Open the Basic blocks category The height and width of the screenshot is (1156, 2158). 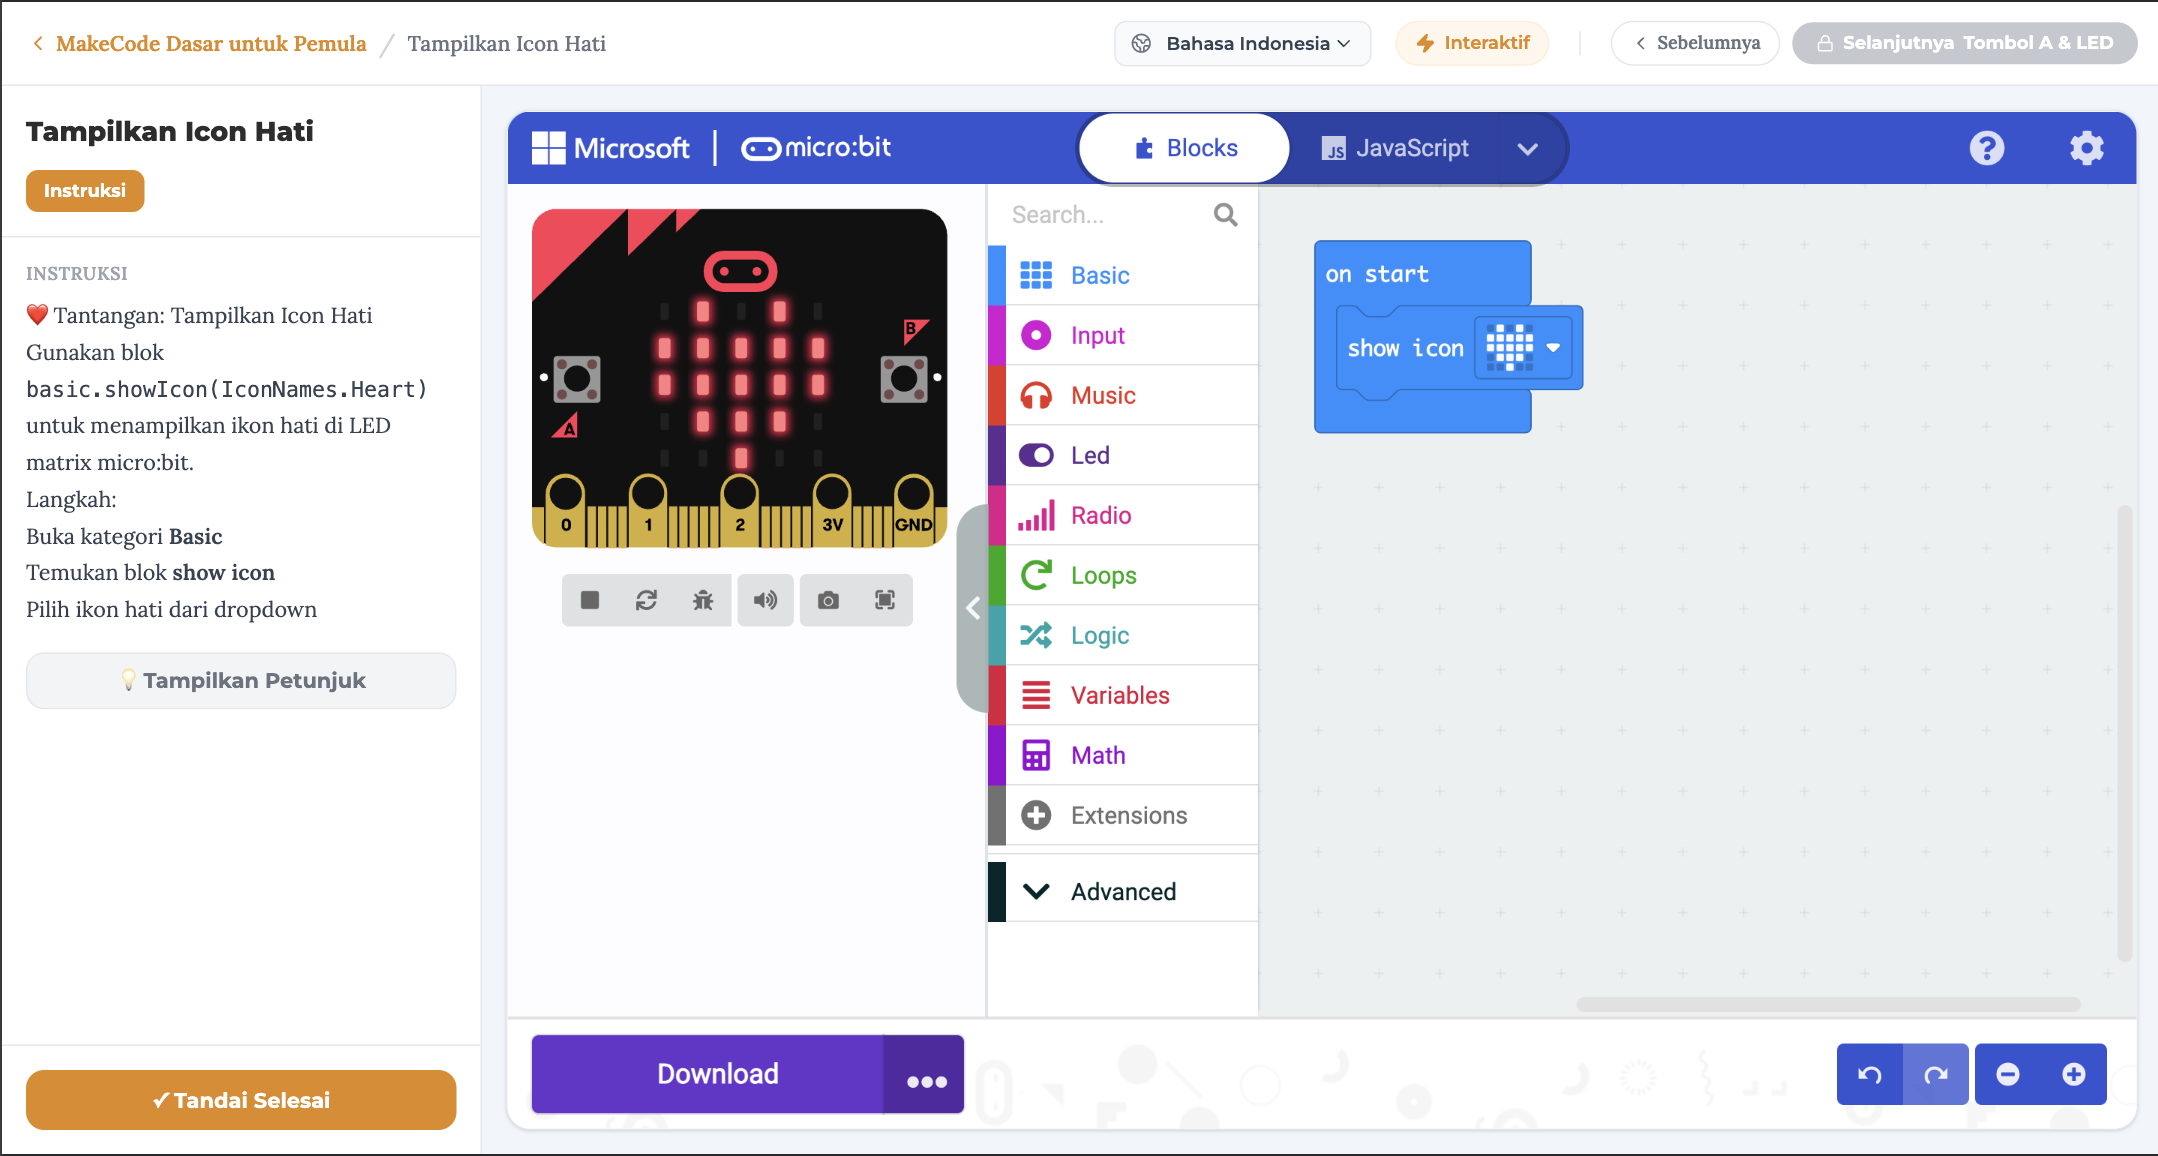coord(1122,275)
